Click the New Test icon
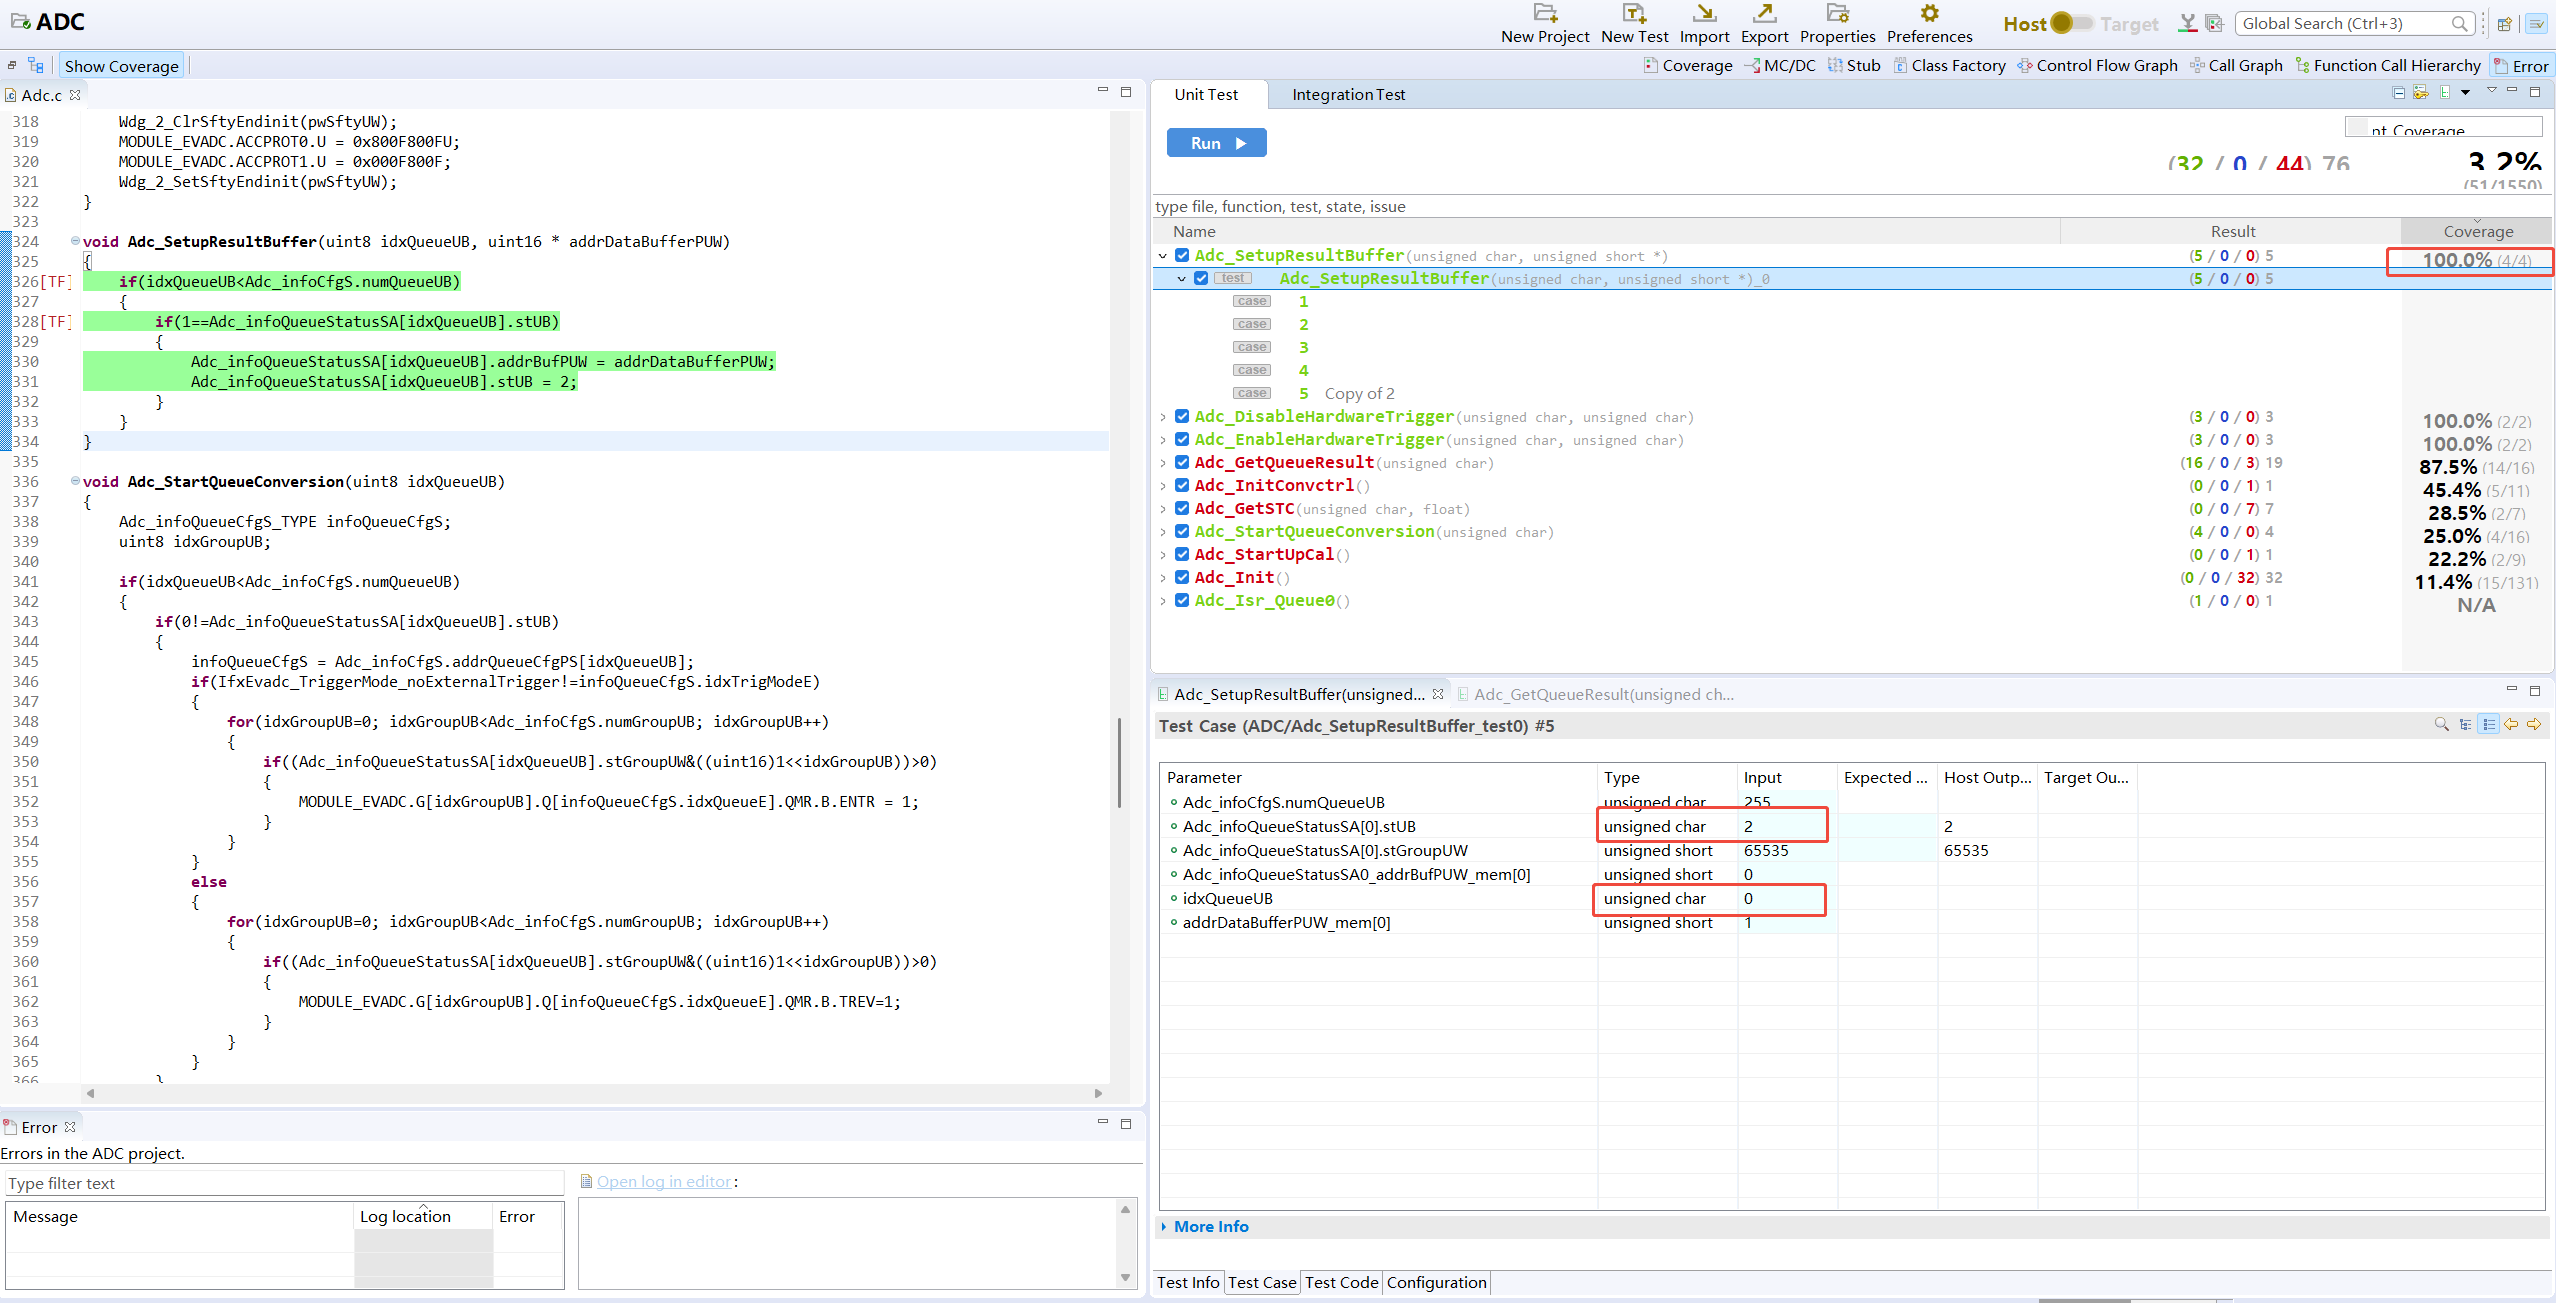This screenshot has width=2556, height=1303. click(x=1634, y=14)
